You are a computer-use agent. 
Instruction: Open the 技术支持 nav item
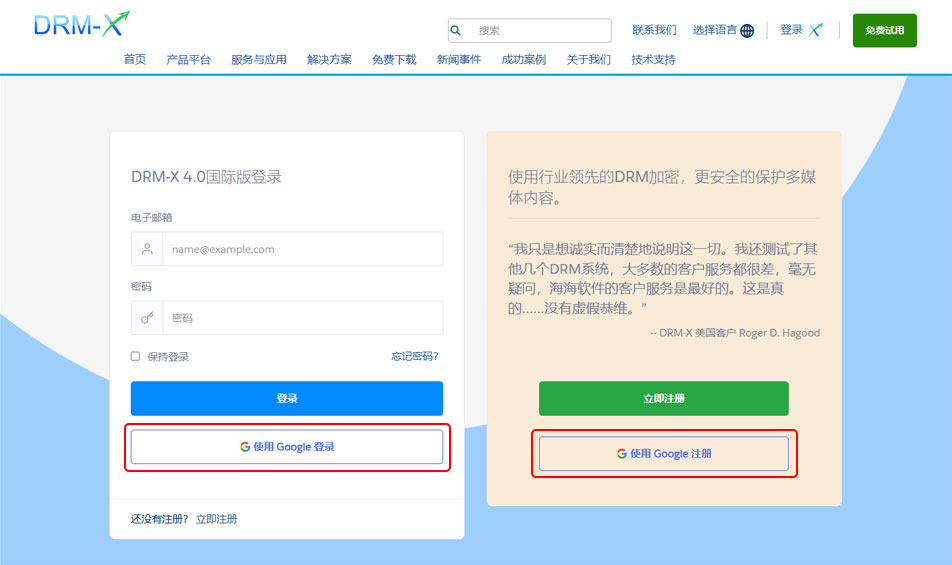(x=653, y=60)
